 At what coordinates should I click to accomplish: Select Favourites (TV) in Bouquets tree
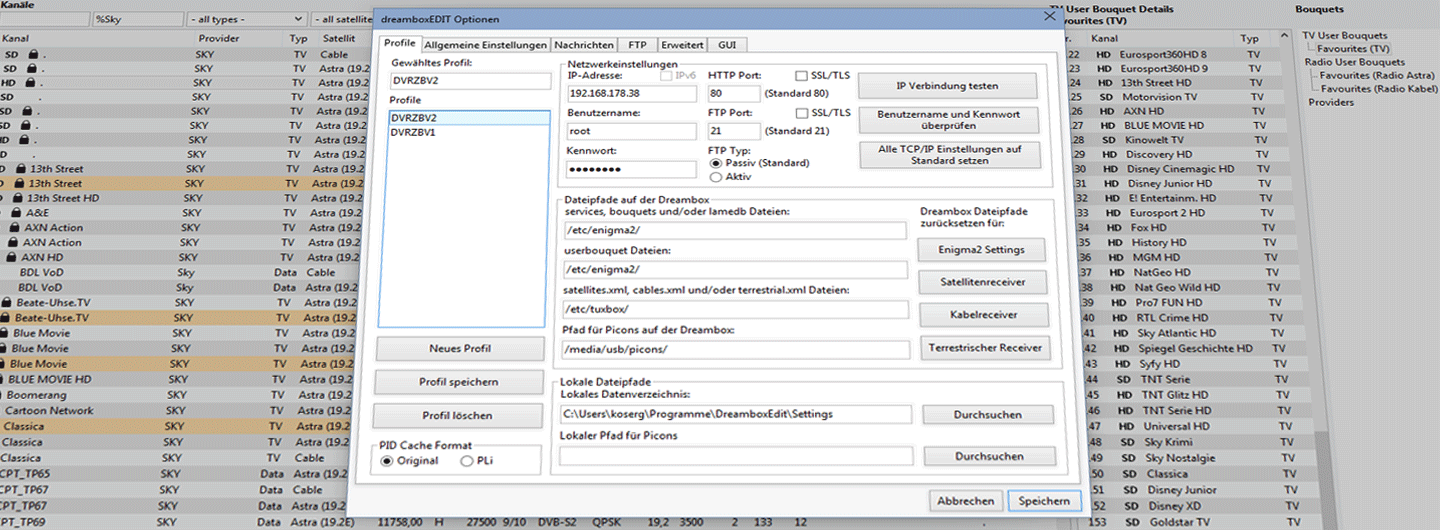1352,48
